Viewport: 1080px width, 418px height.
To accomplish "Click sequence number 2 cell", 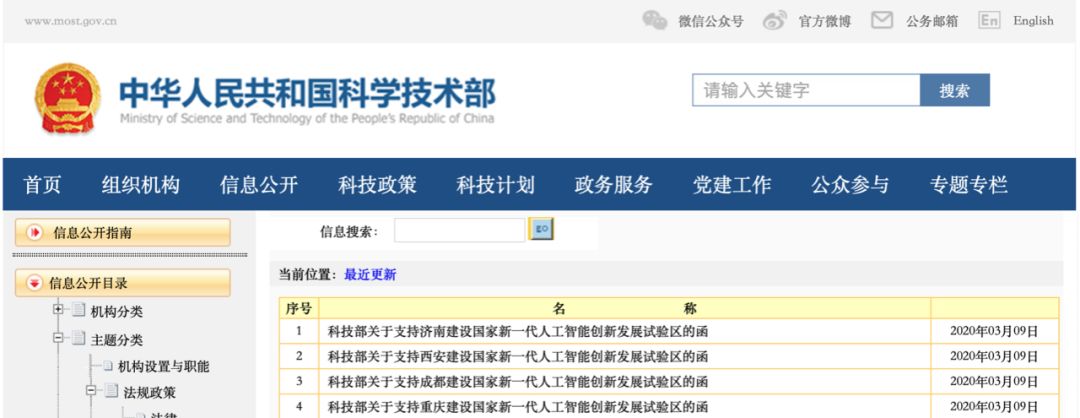I will [299, 356].
